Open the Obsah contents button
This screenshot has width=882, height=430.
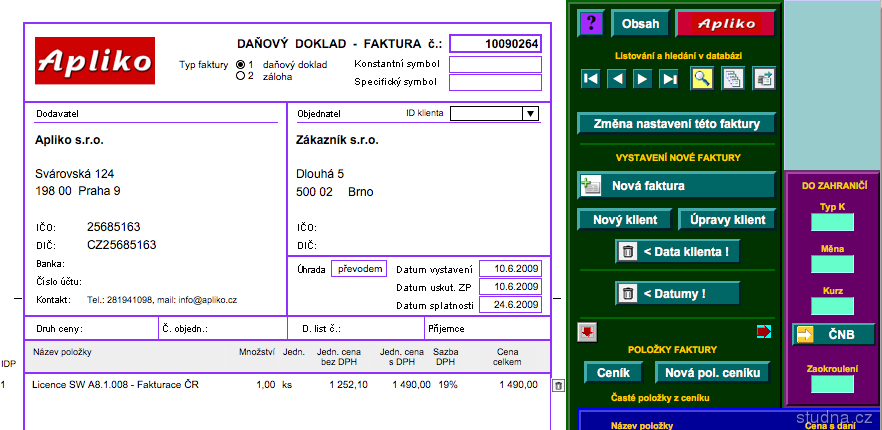[640, 24]
